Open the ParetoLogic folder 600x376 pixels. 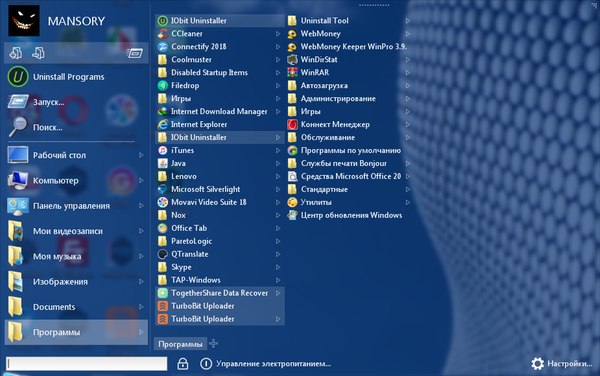[x=220, y=241]
